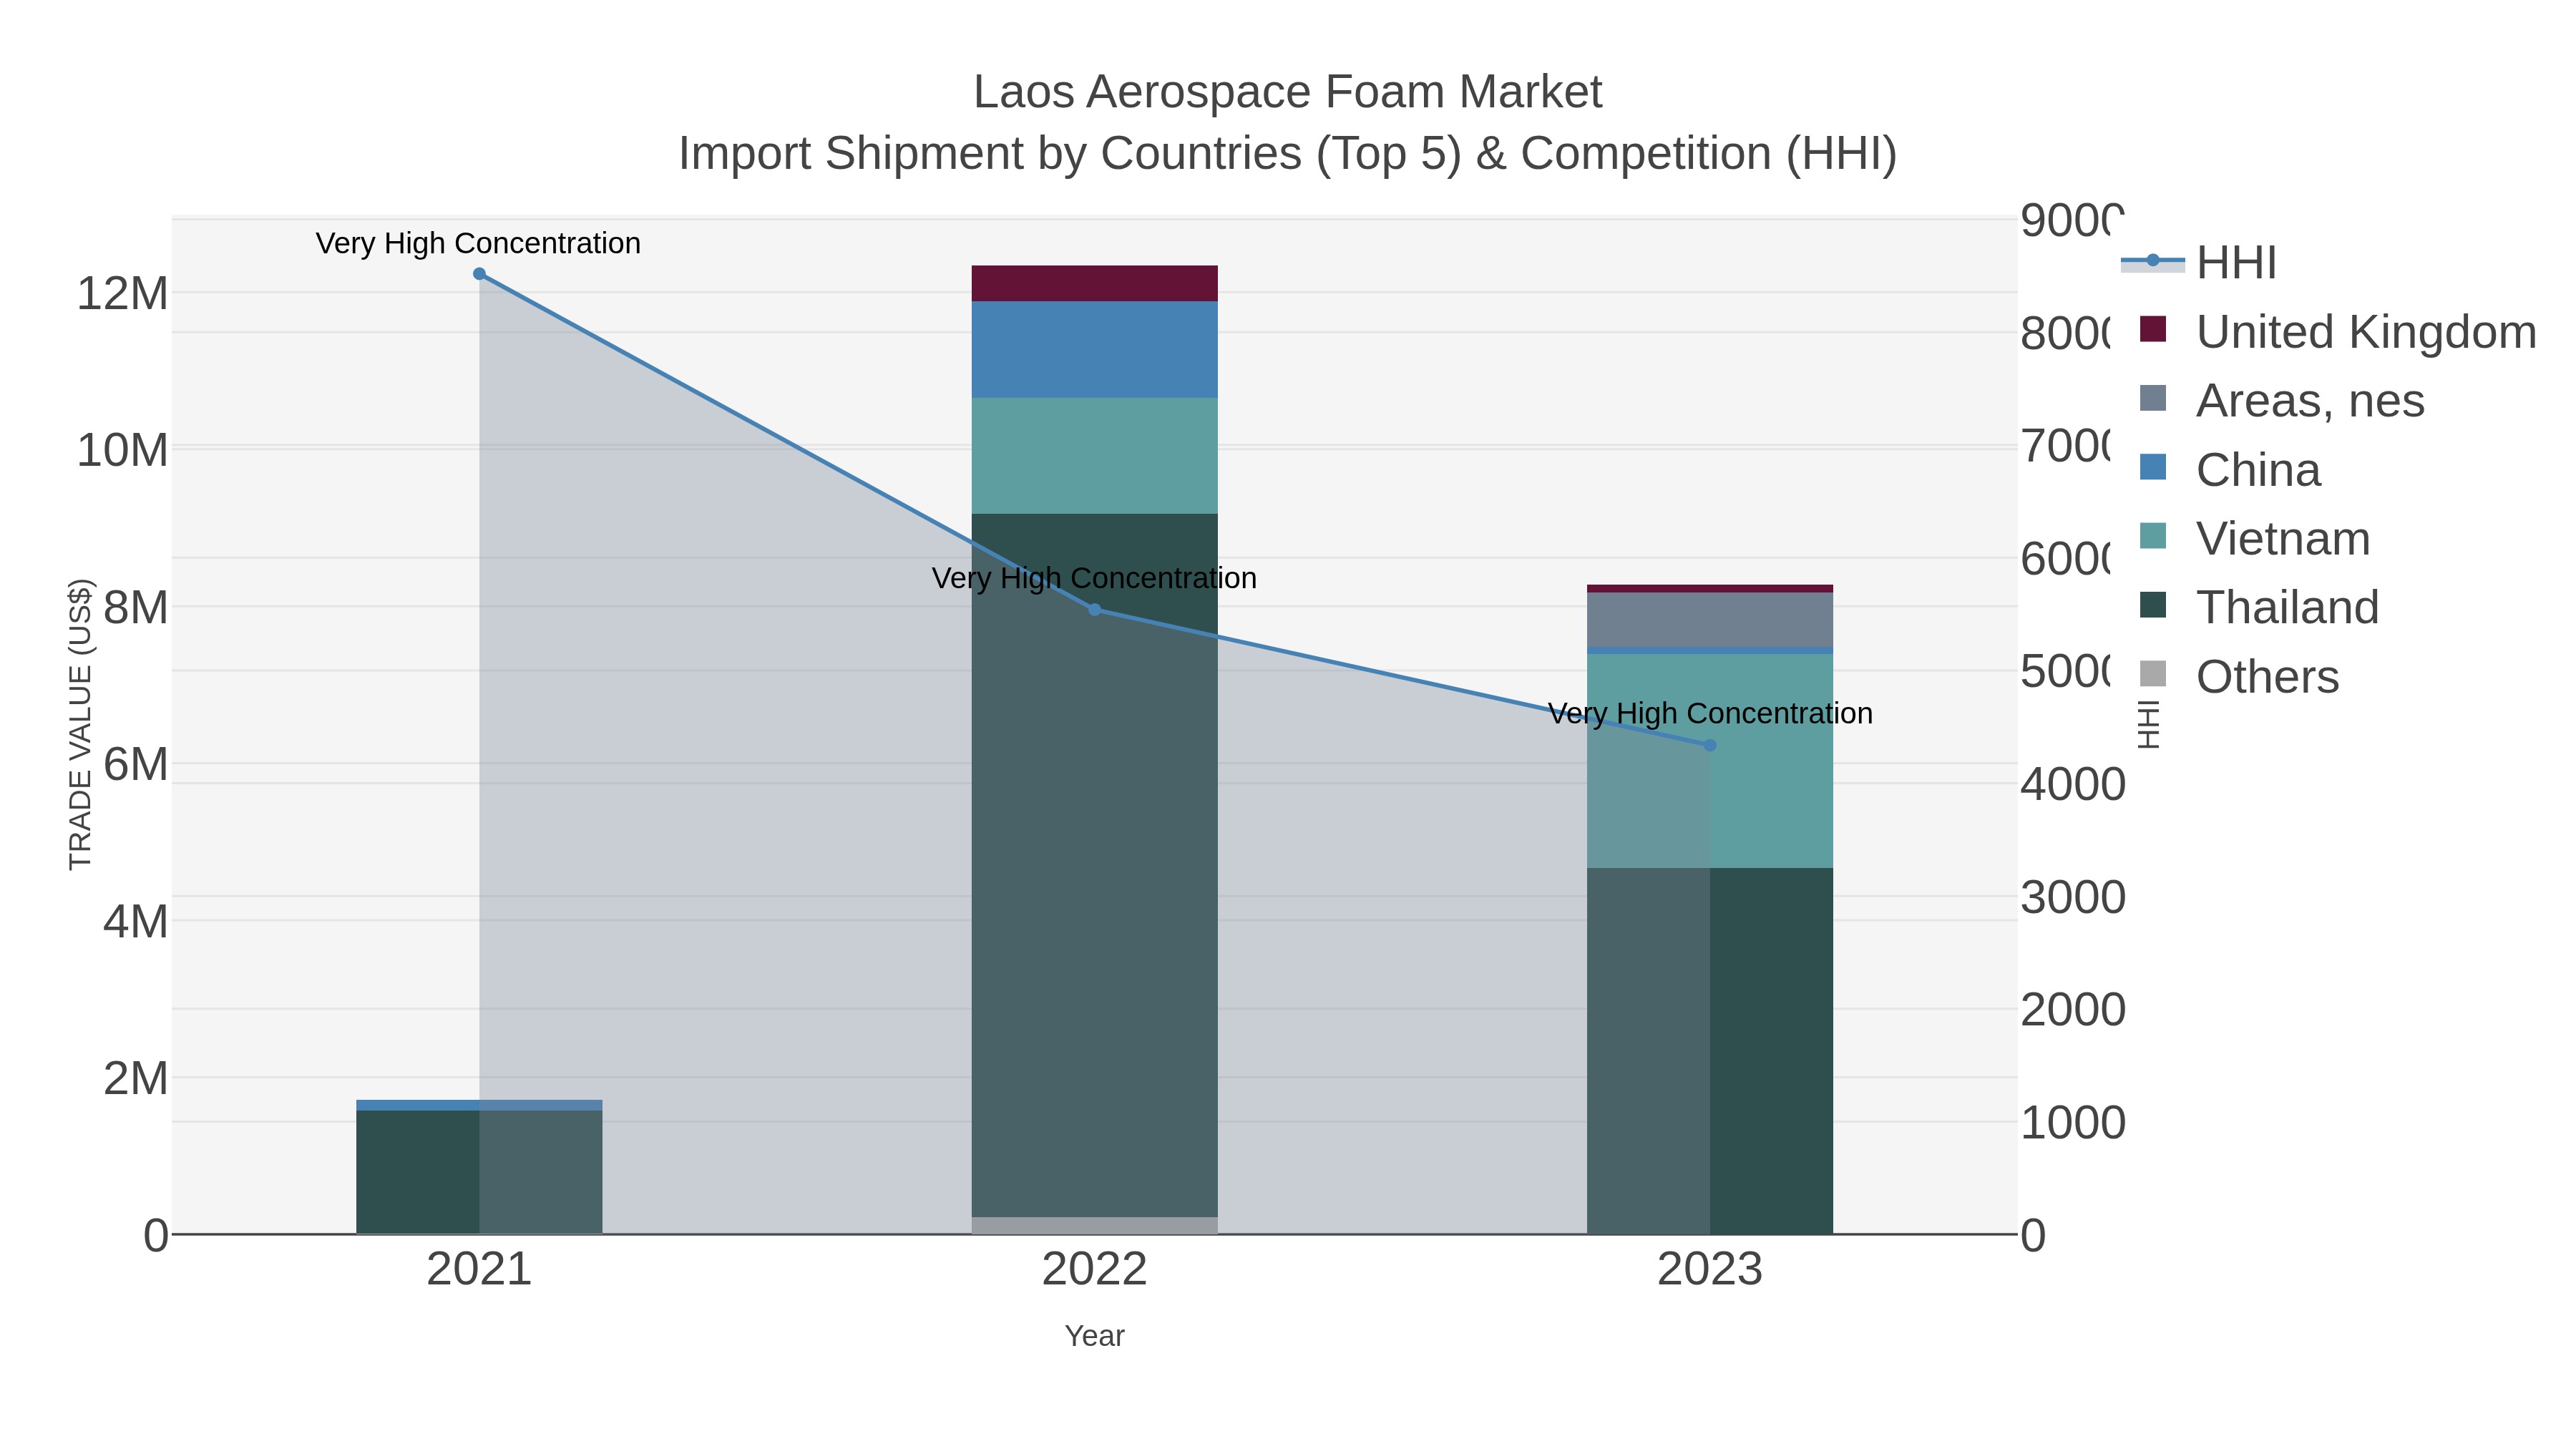
Task: Click the Import Shipment by Countries subtitle
Action: (x=1288, y=154)
